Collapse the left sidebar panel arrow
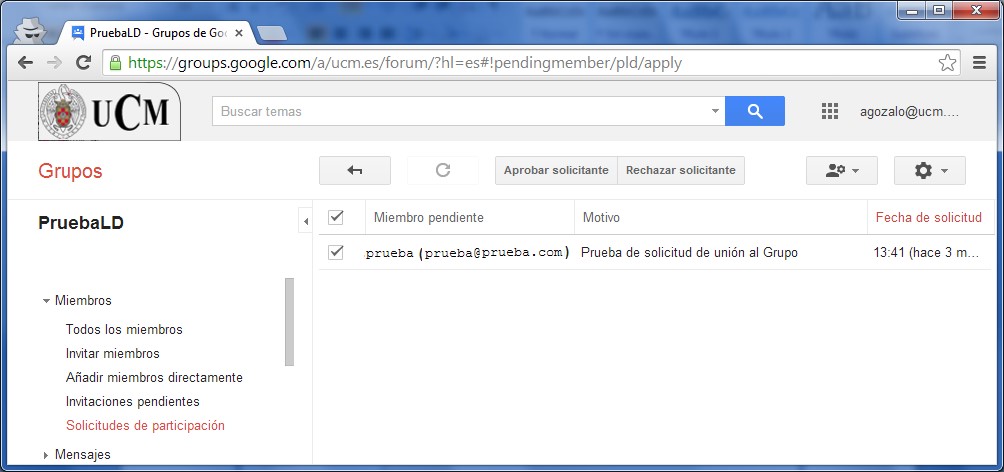 pos(305,222)
